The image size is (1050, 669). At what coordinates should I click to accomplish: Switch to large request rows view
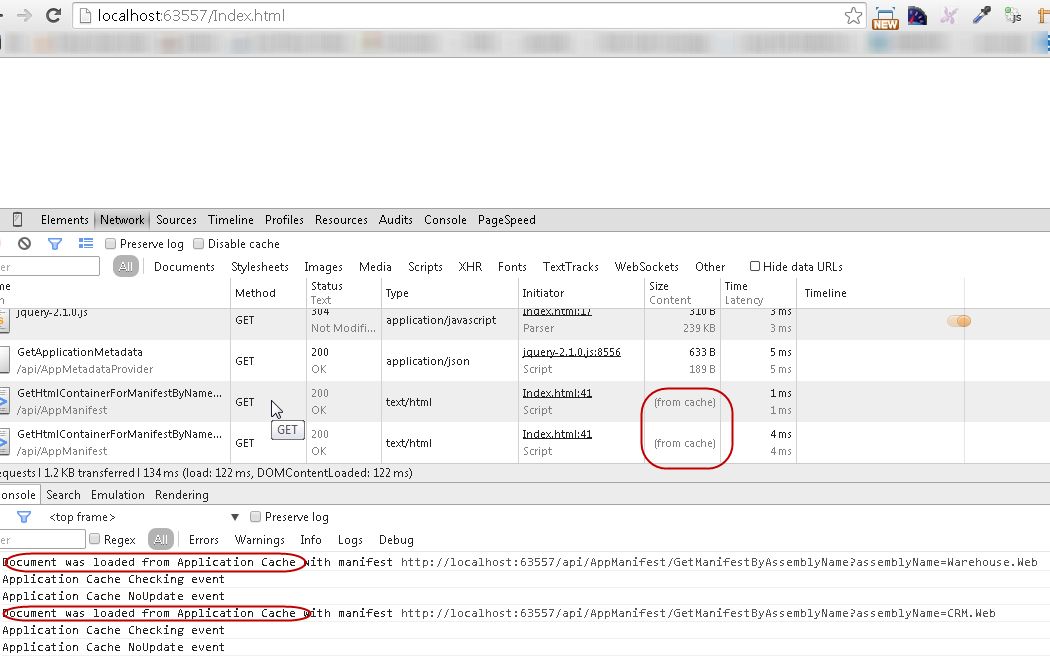click(x=86, y=244)
